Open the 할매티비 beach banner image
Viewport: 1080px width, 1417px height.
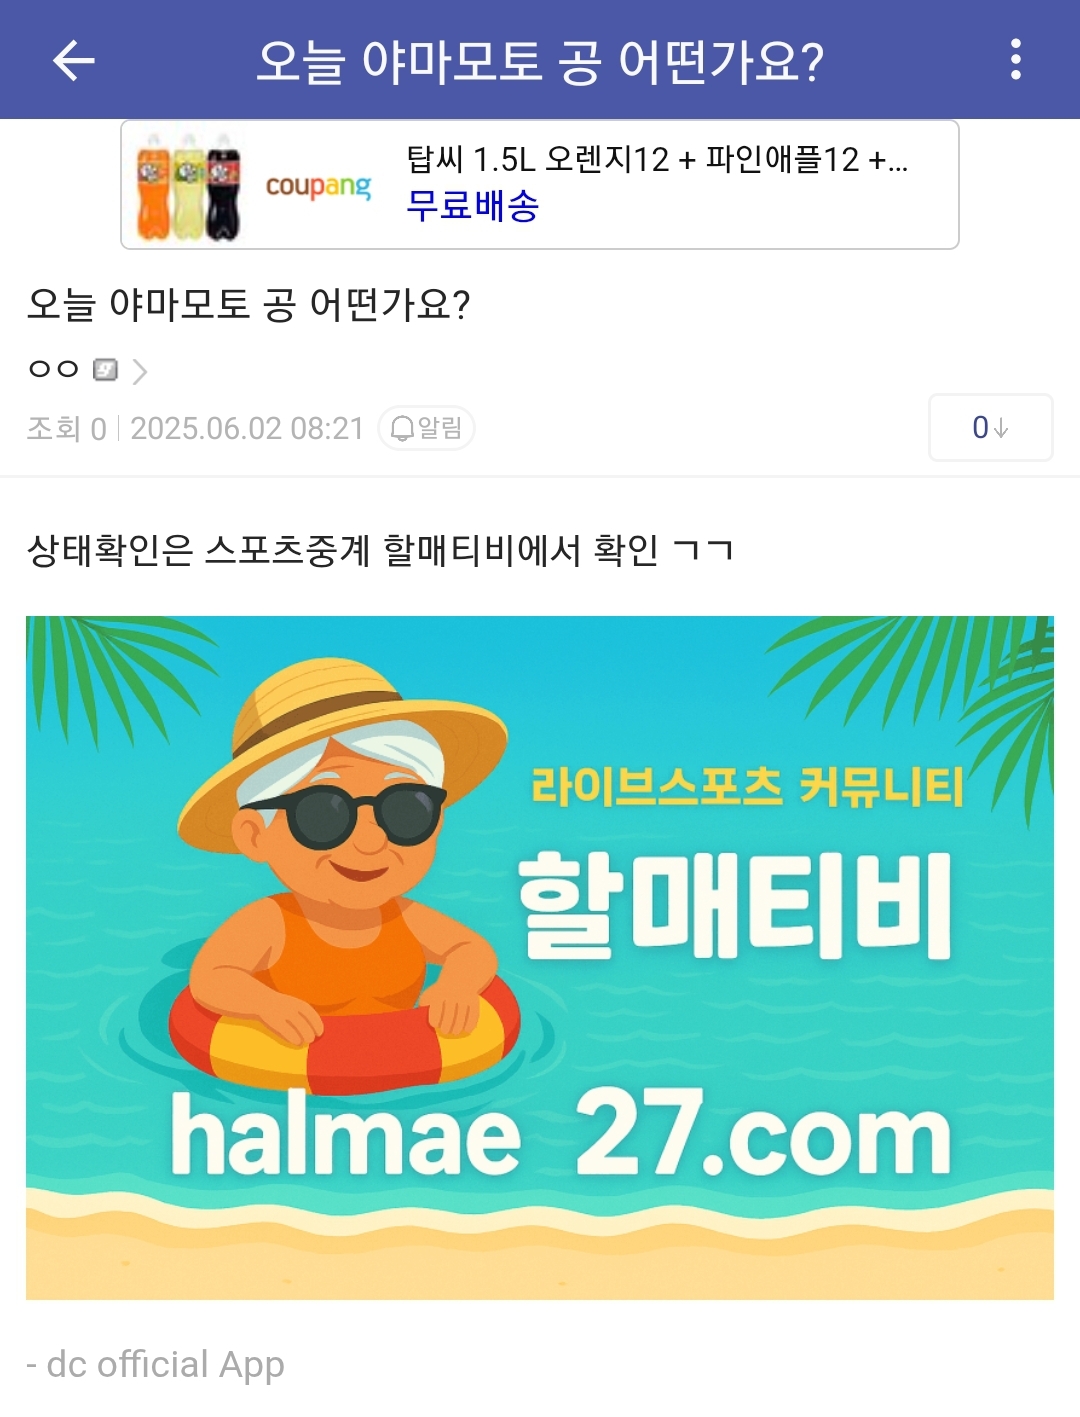click(x=540, y=958)
